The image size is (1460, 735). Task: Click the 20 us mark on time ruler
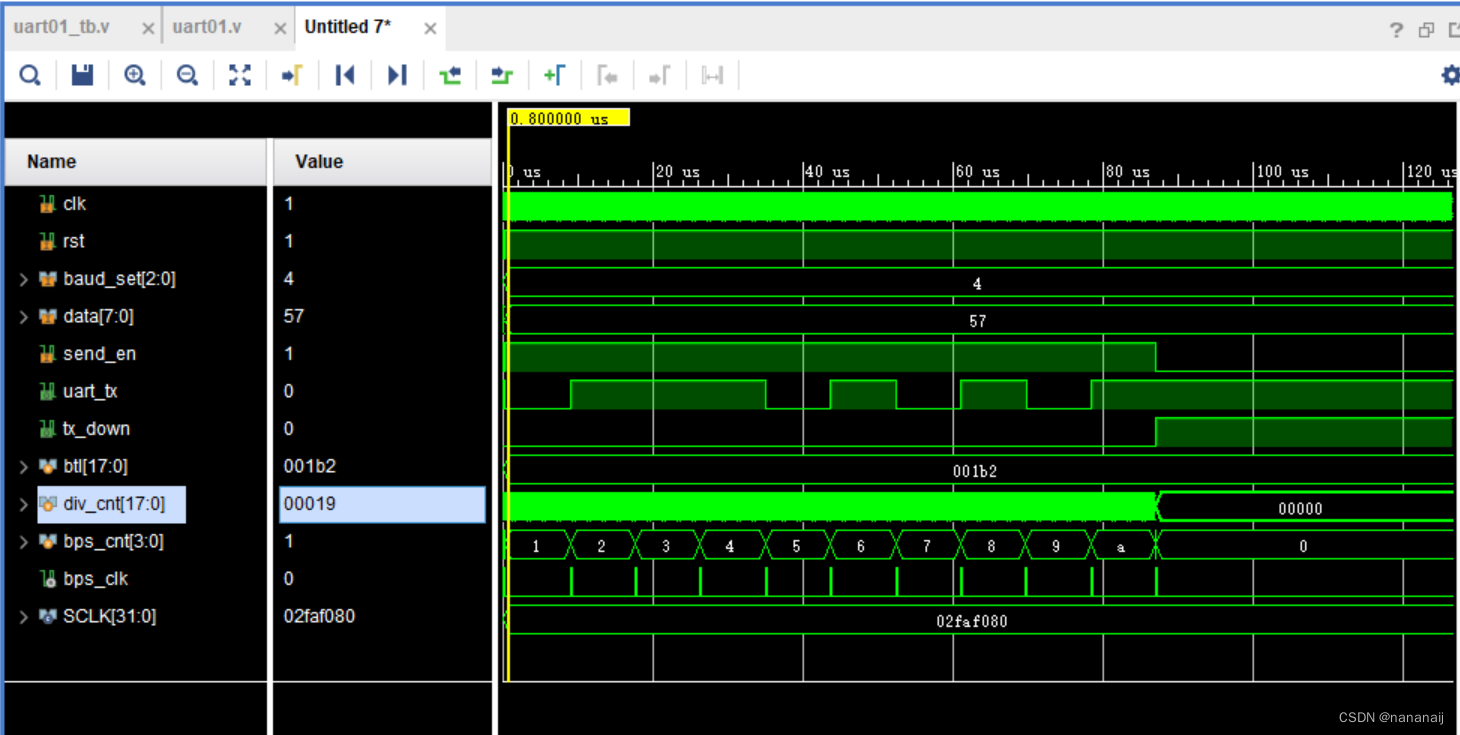[x=677, y=172]
